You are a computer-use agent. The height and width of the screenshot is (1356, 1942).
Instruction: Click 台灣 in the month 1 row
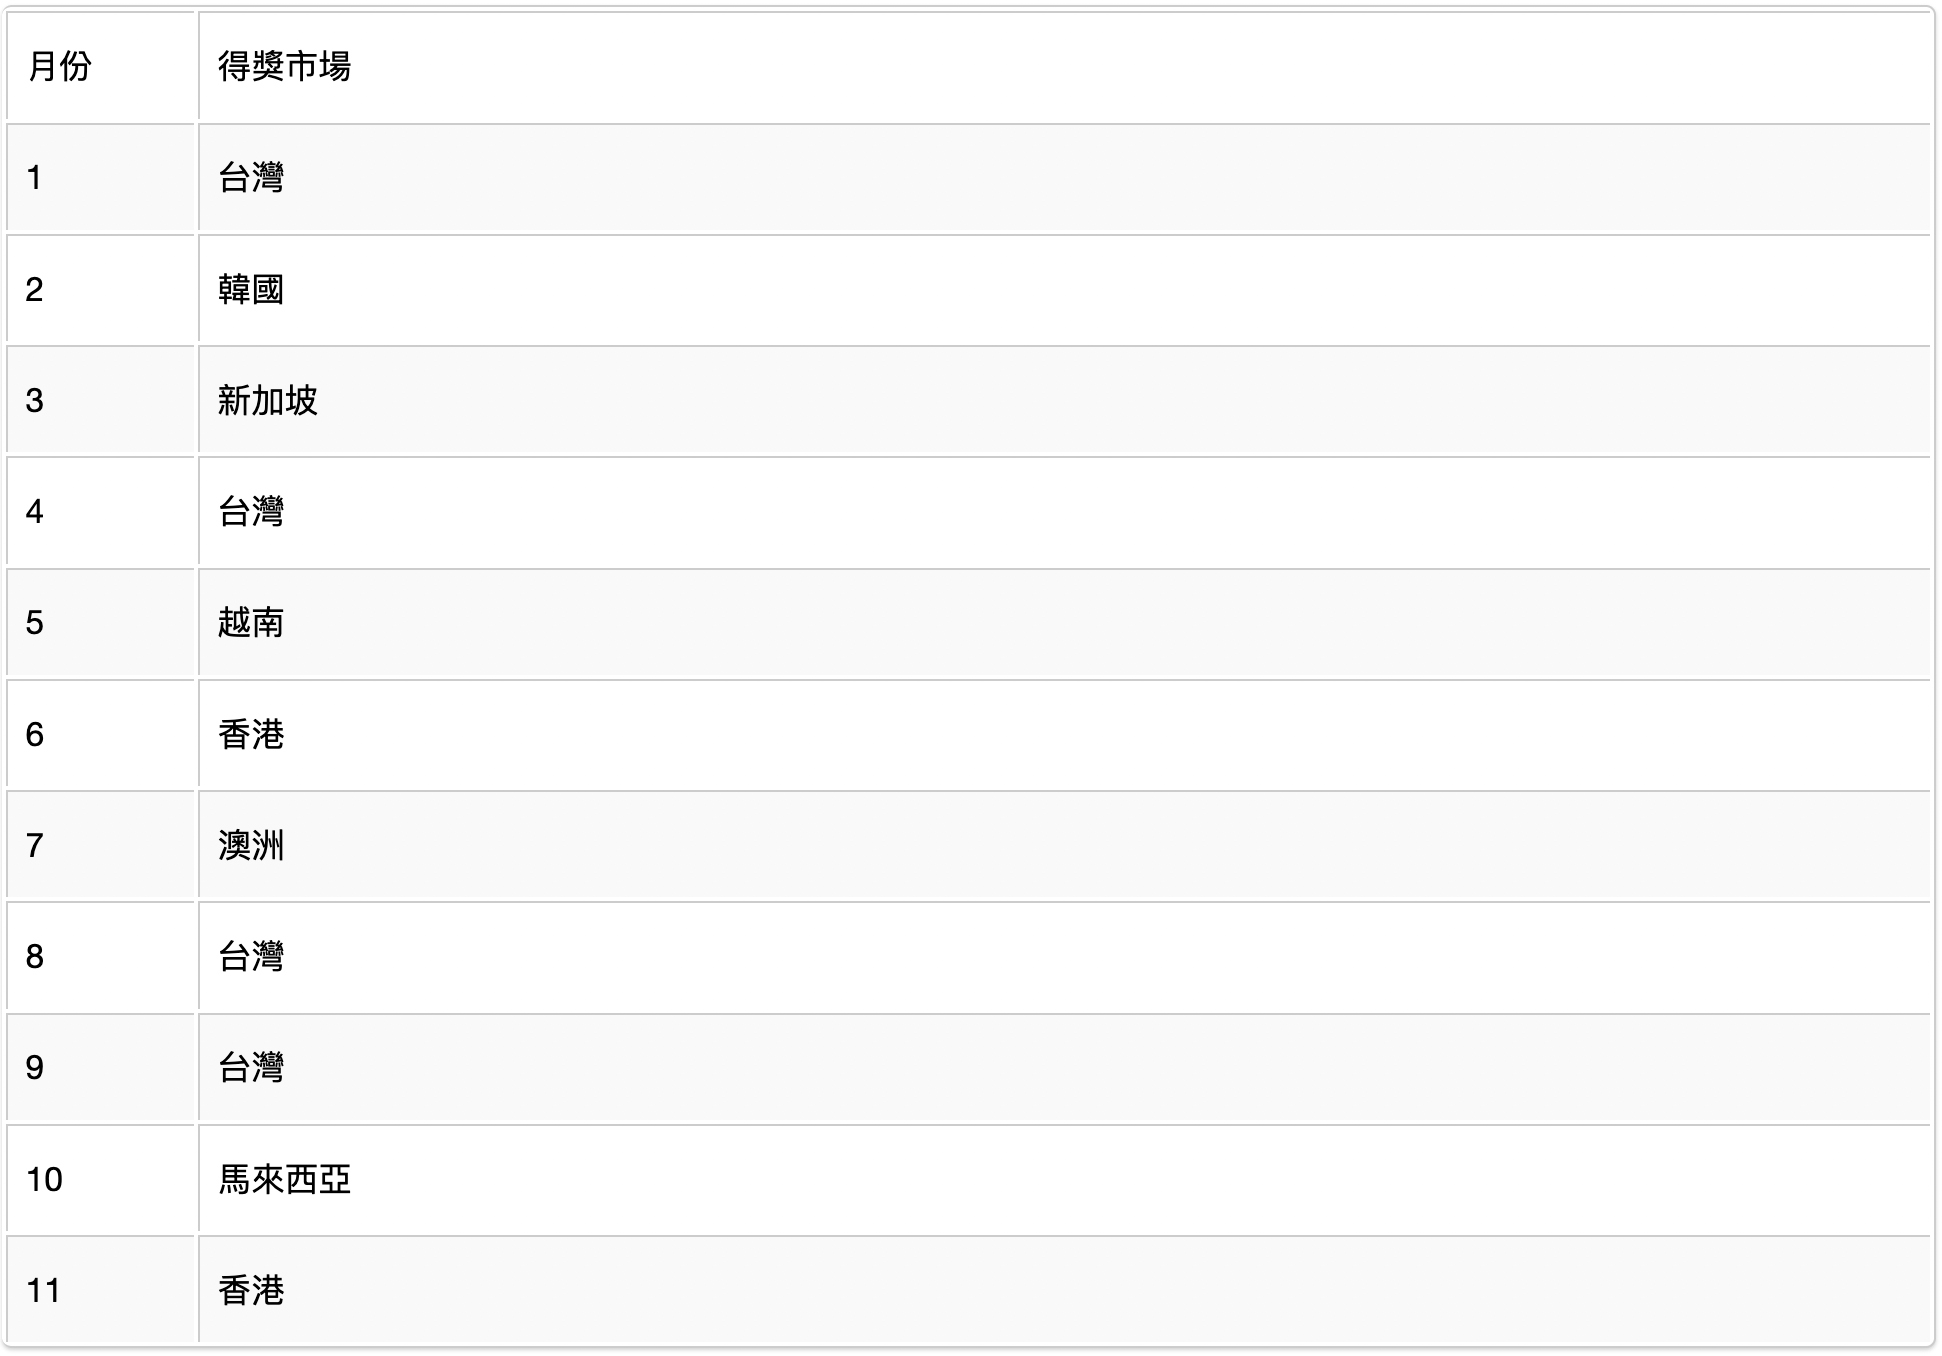pyautogui.click(x=251, y=178)
